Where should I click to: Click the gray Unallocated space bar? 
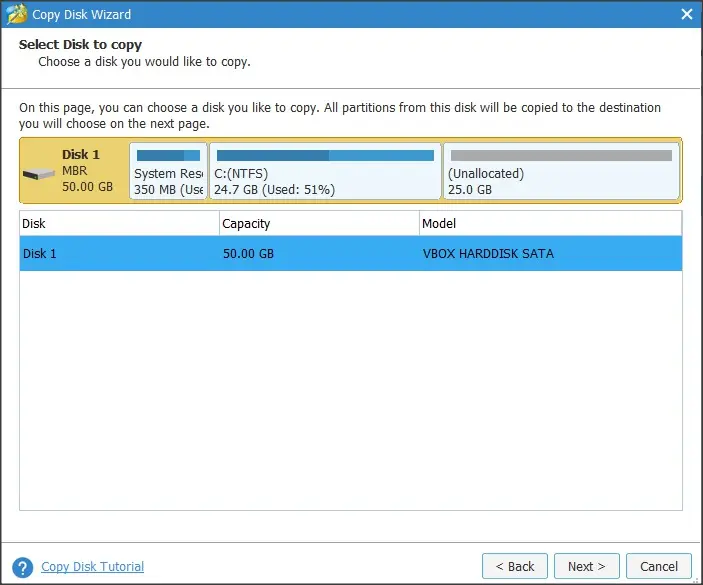pyautogui.click(x=561, y=156)
